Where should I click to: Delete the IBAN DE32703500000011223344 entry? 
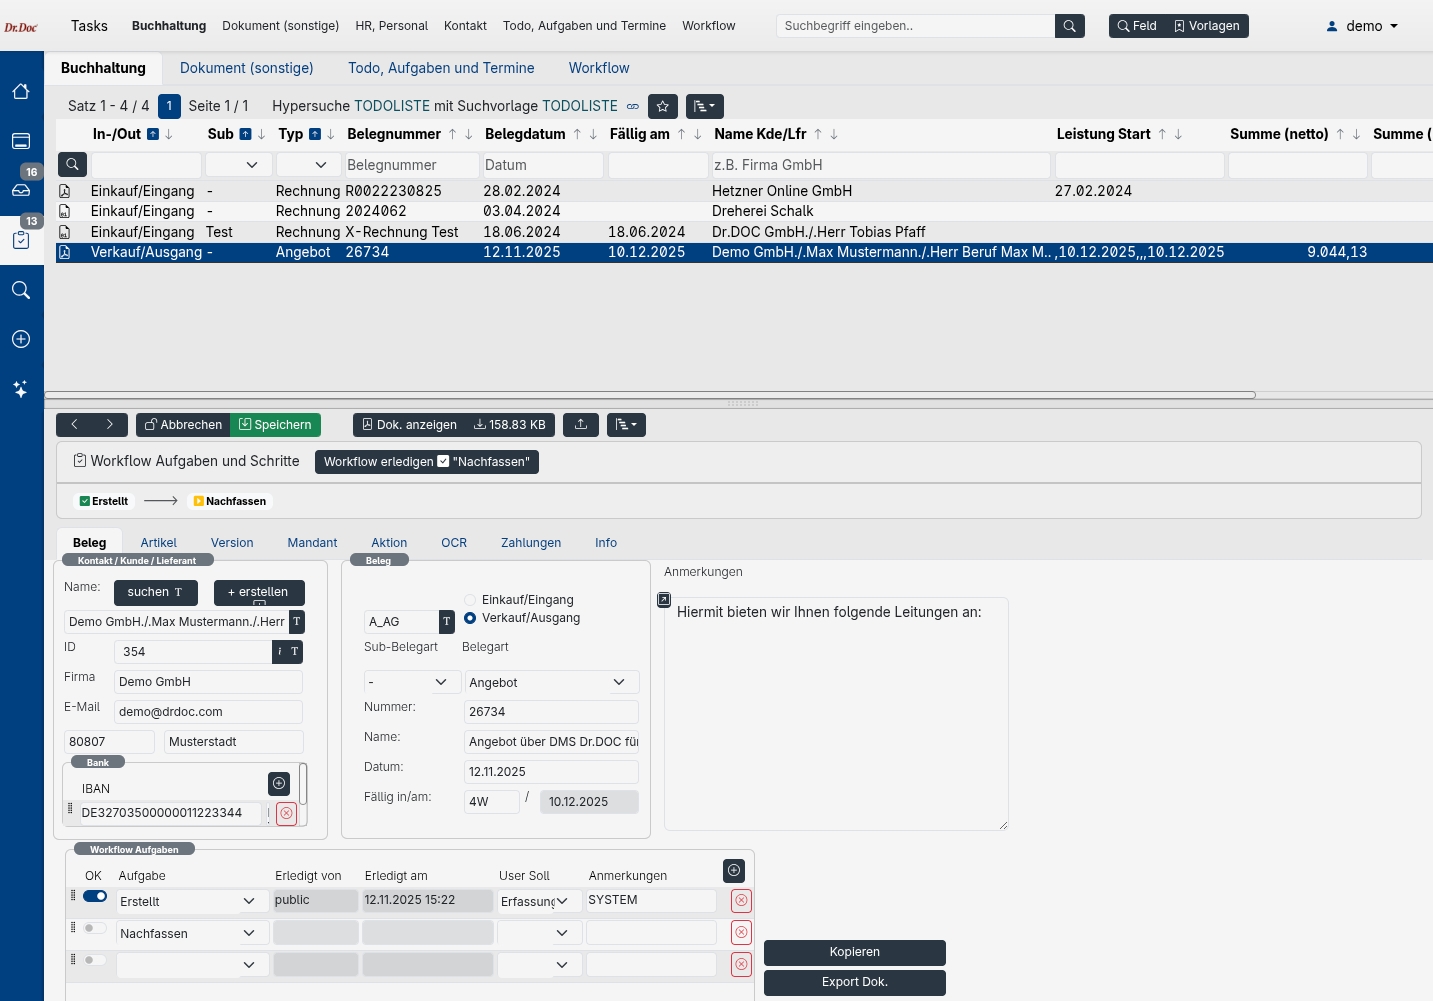click(286, 813)
